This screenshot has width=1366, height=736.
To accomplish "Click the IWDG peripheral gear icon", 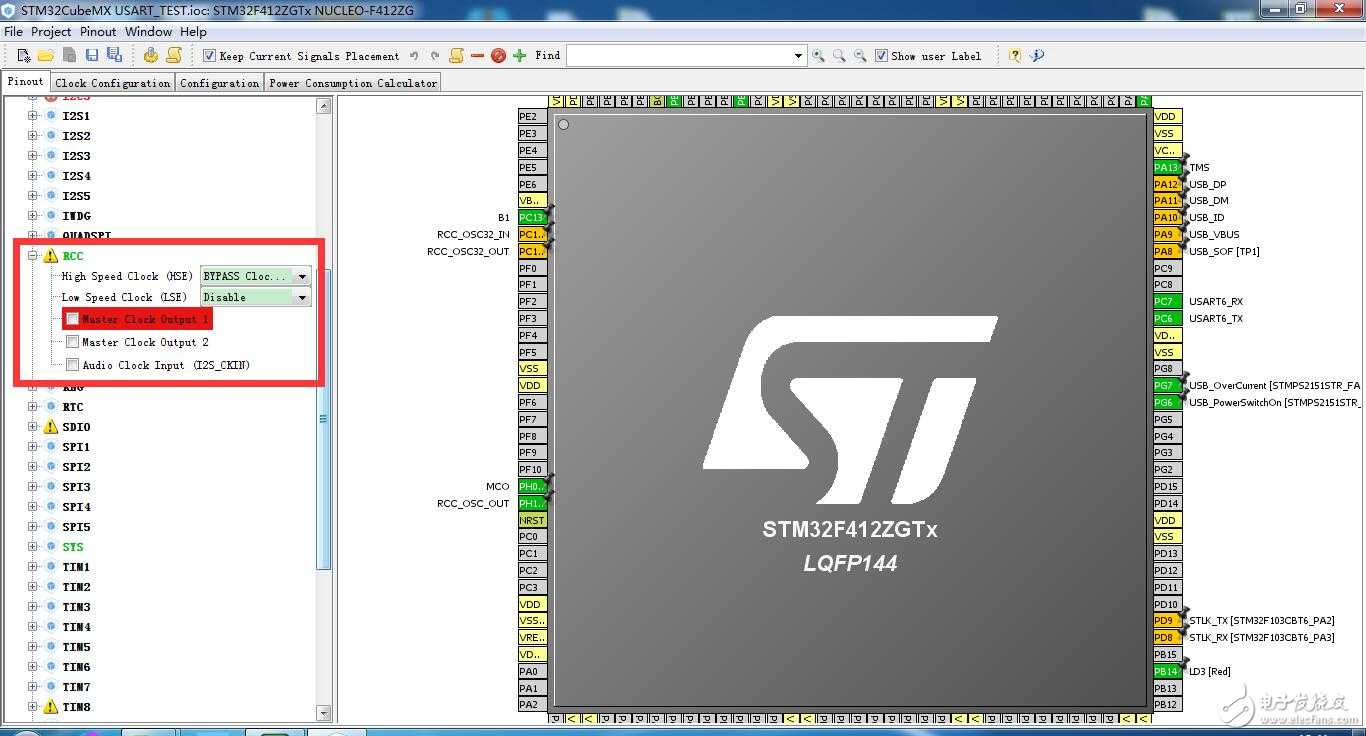I will (51, 216).
